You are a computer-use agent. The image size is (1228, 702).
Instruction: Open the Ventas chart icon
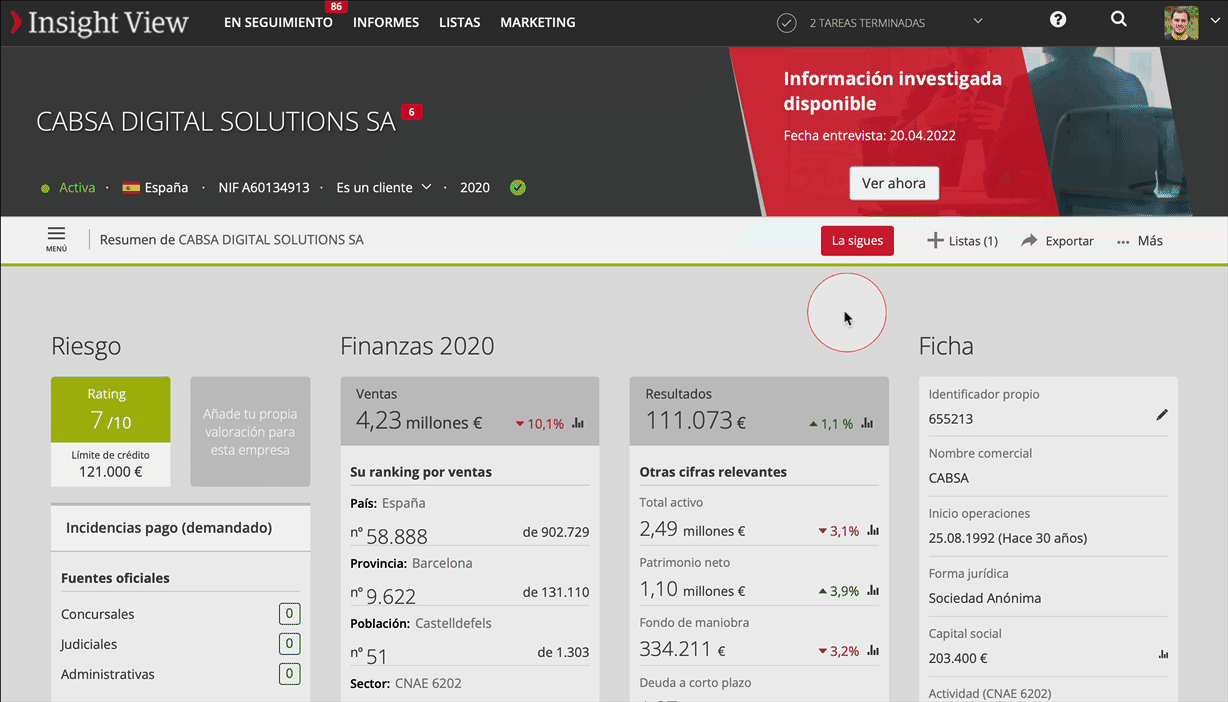(x=578, y=423)
